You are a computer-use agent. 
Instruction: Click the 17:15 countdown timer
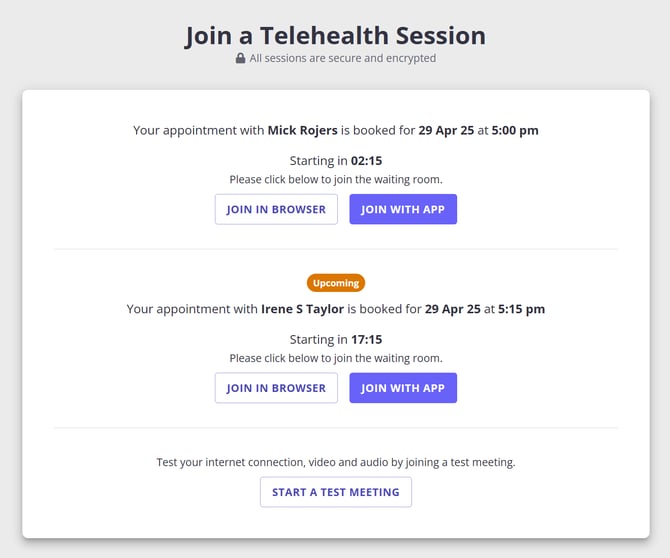366,340
